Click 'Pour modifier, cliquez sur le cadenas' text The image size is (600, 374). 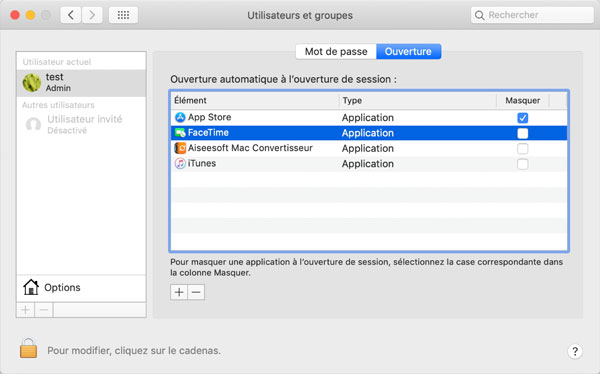pos(134,351)
